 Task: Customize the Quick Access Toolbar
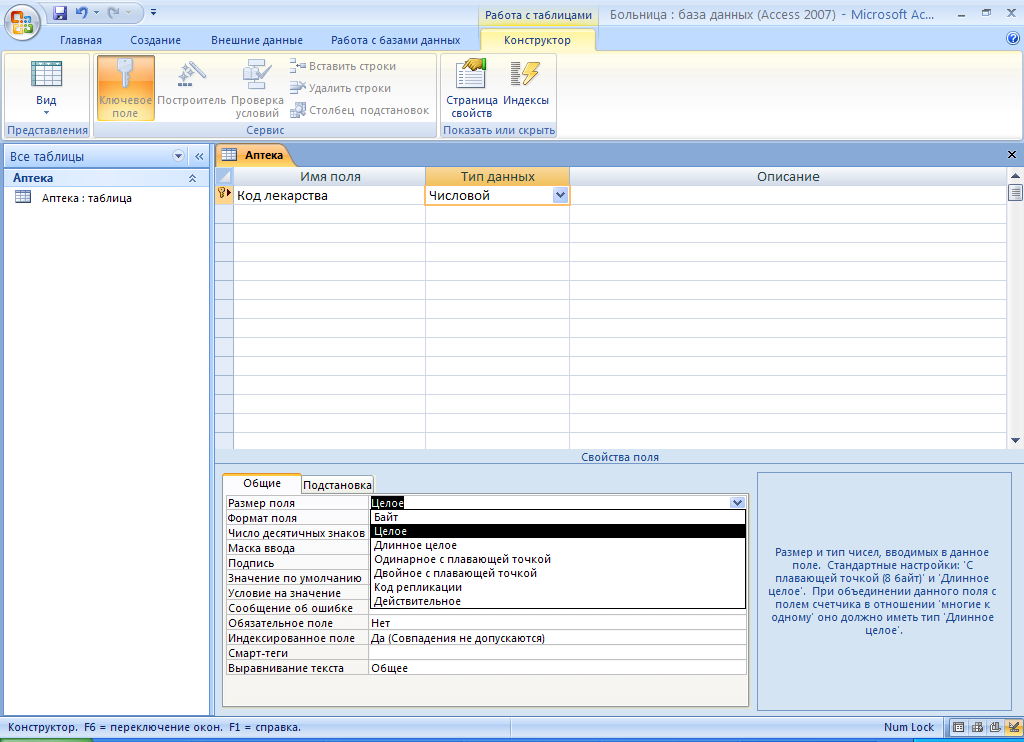click(x=153, y=12)
